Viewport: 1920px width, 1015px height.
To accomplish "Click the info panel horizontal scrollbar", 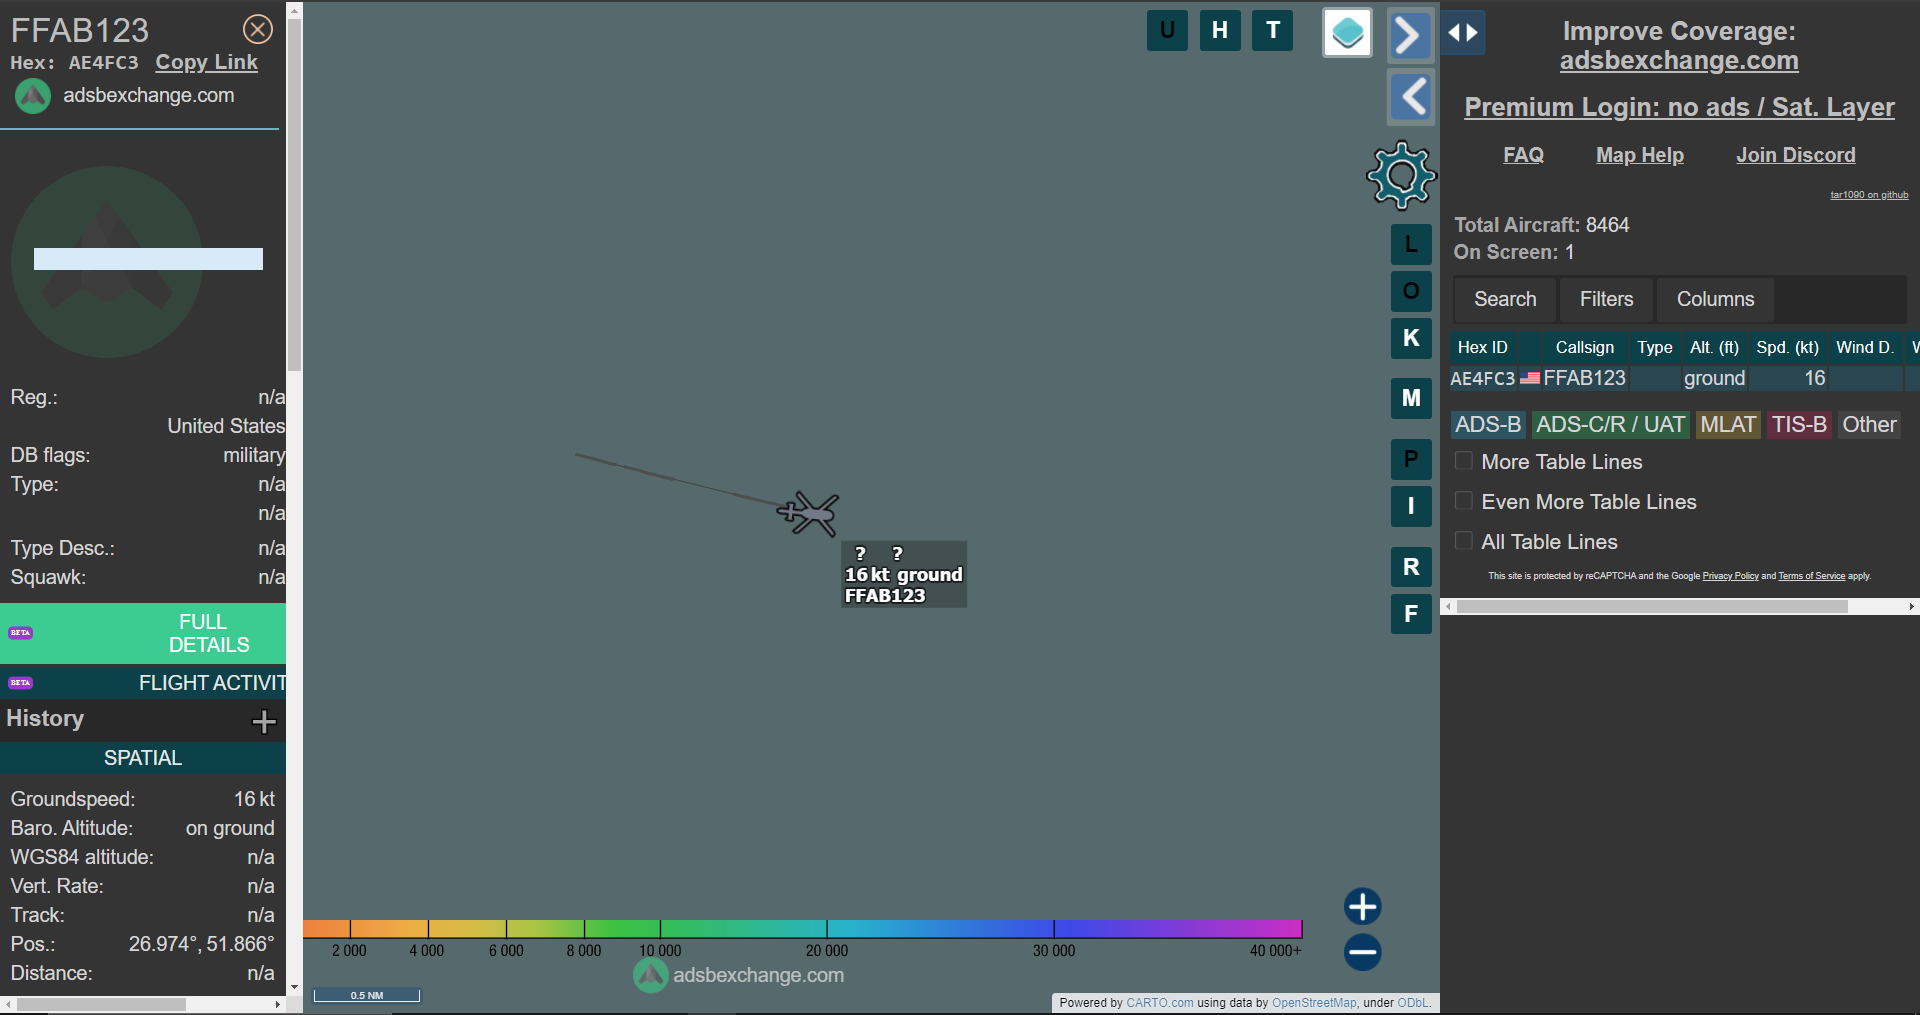I will (101, 1004).
